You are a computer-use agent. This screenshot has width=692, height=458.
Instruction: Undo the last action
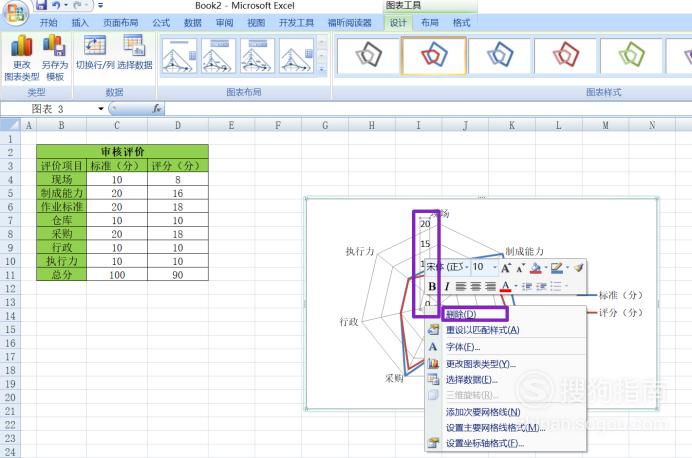click(56, 5)
